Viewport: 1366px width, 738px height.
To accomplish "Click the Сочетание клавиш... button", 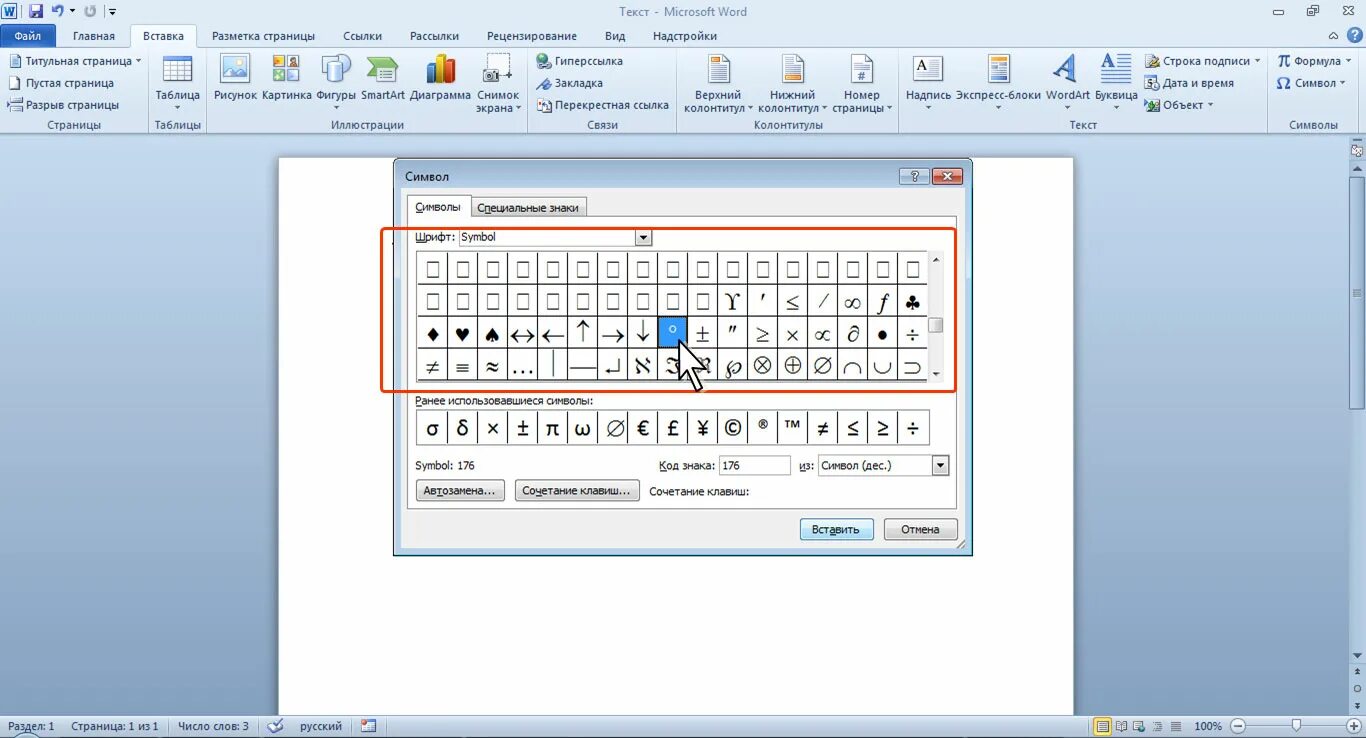I will click(x=578, y=491).
